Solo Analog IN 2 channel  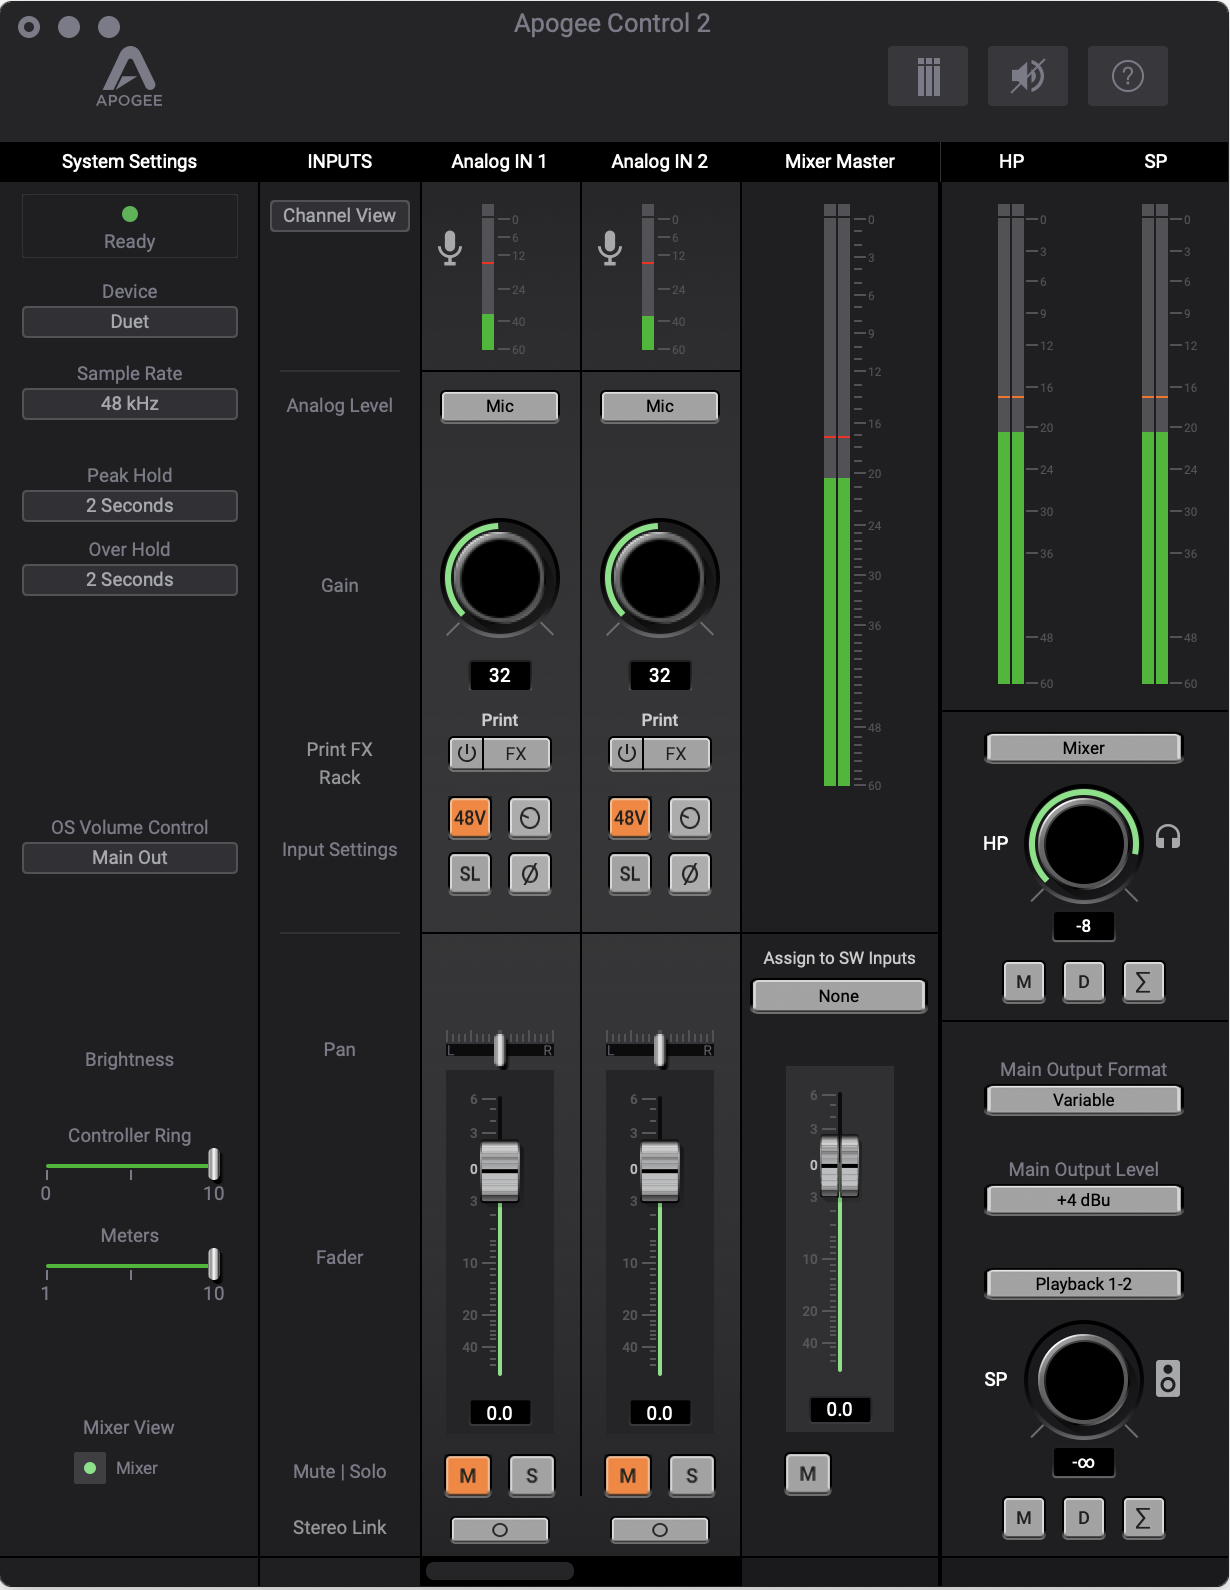click(x=692, y=1475)
